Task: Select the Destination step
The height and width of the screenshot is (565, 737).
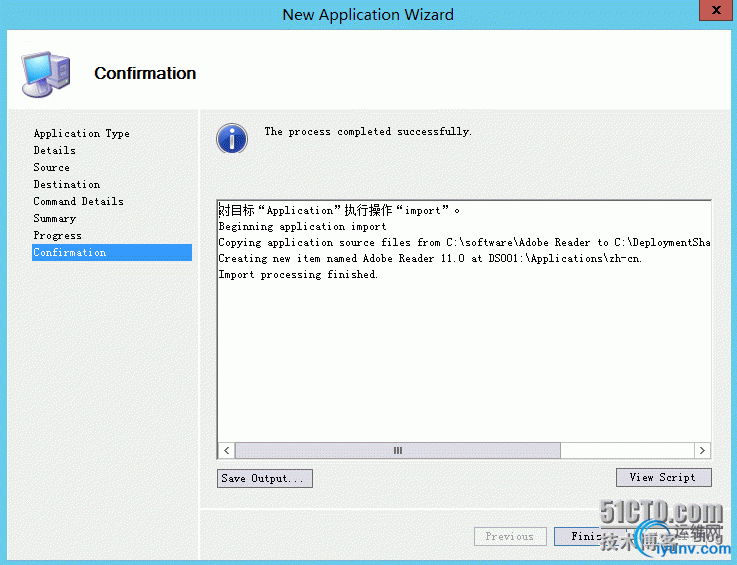Action: (x=67, y=184)
